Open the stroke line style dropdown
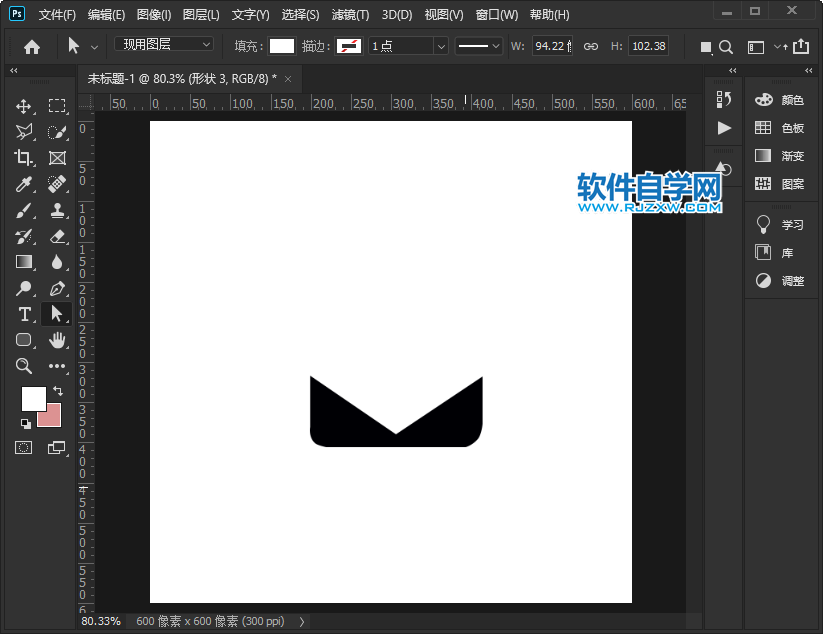 point(479,46)
